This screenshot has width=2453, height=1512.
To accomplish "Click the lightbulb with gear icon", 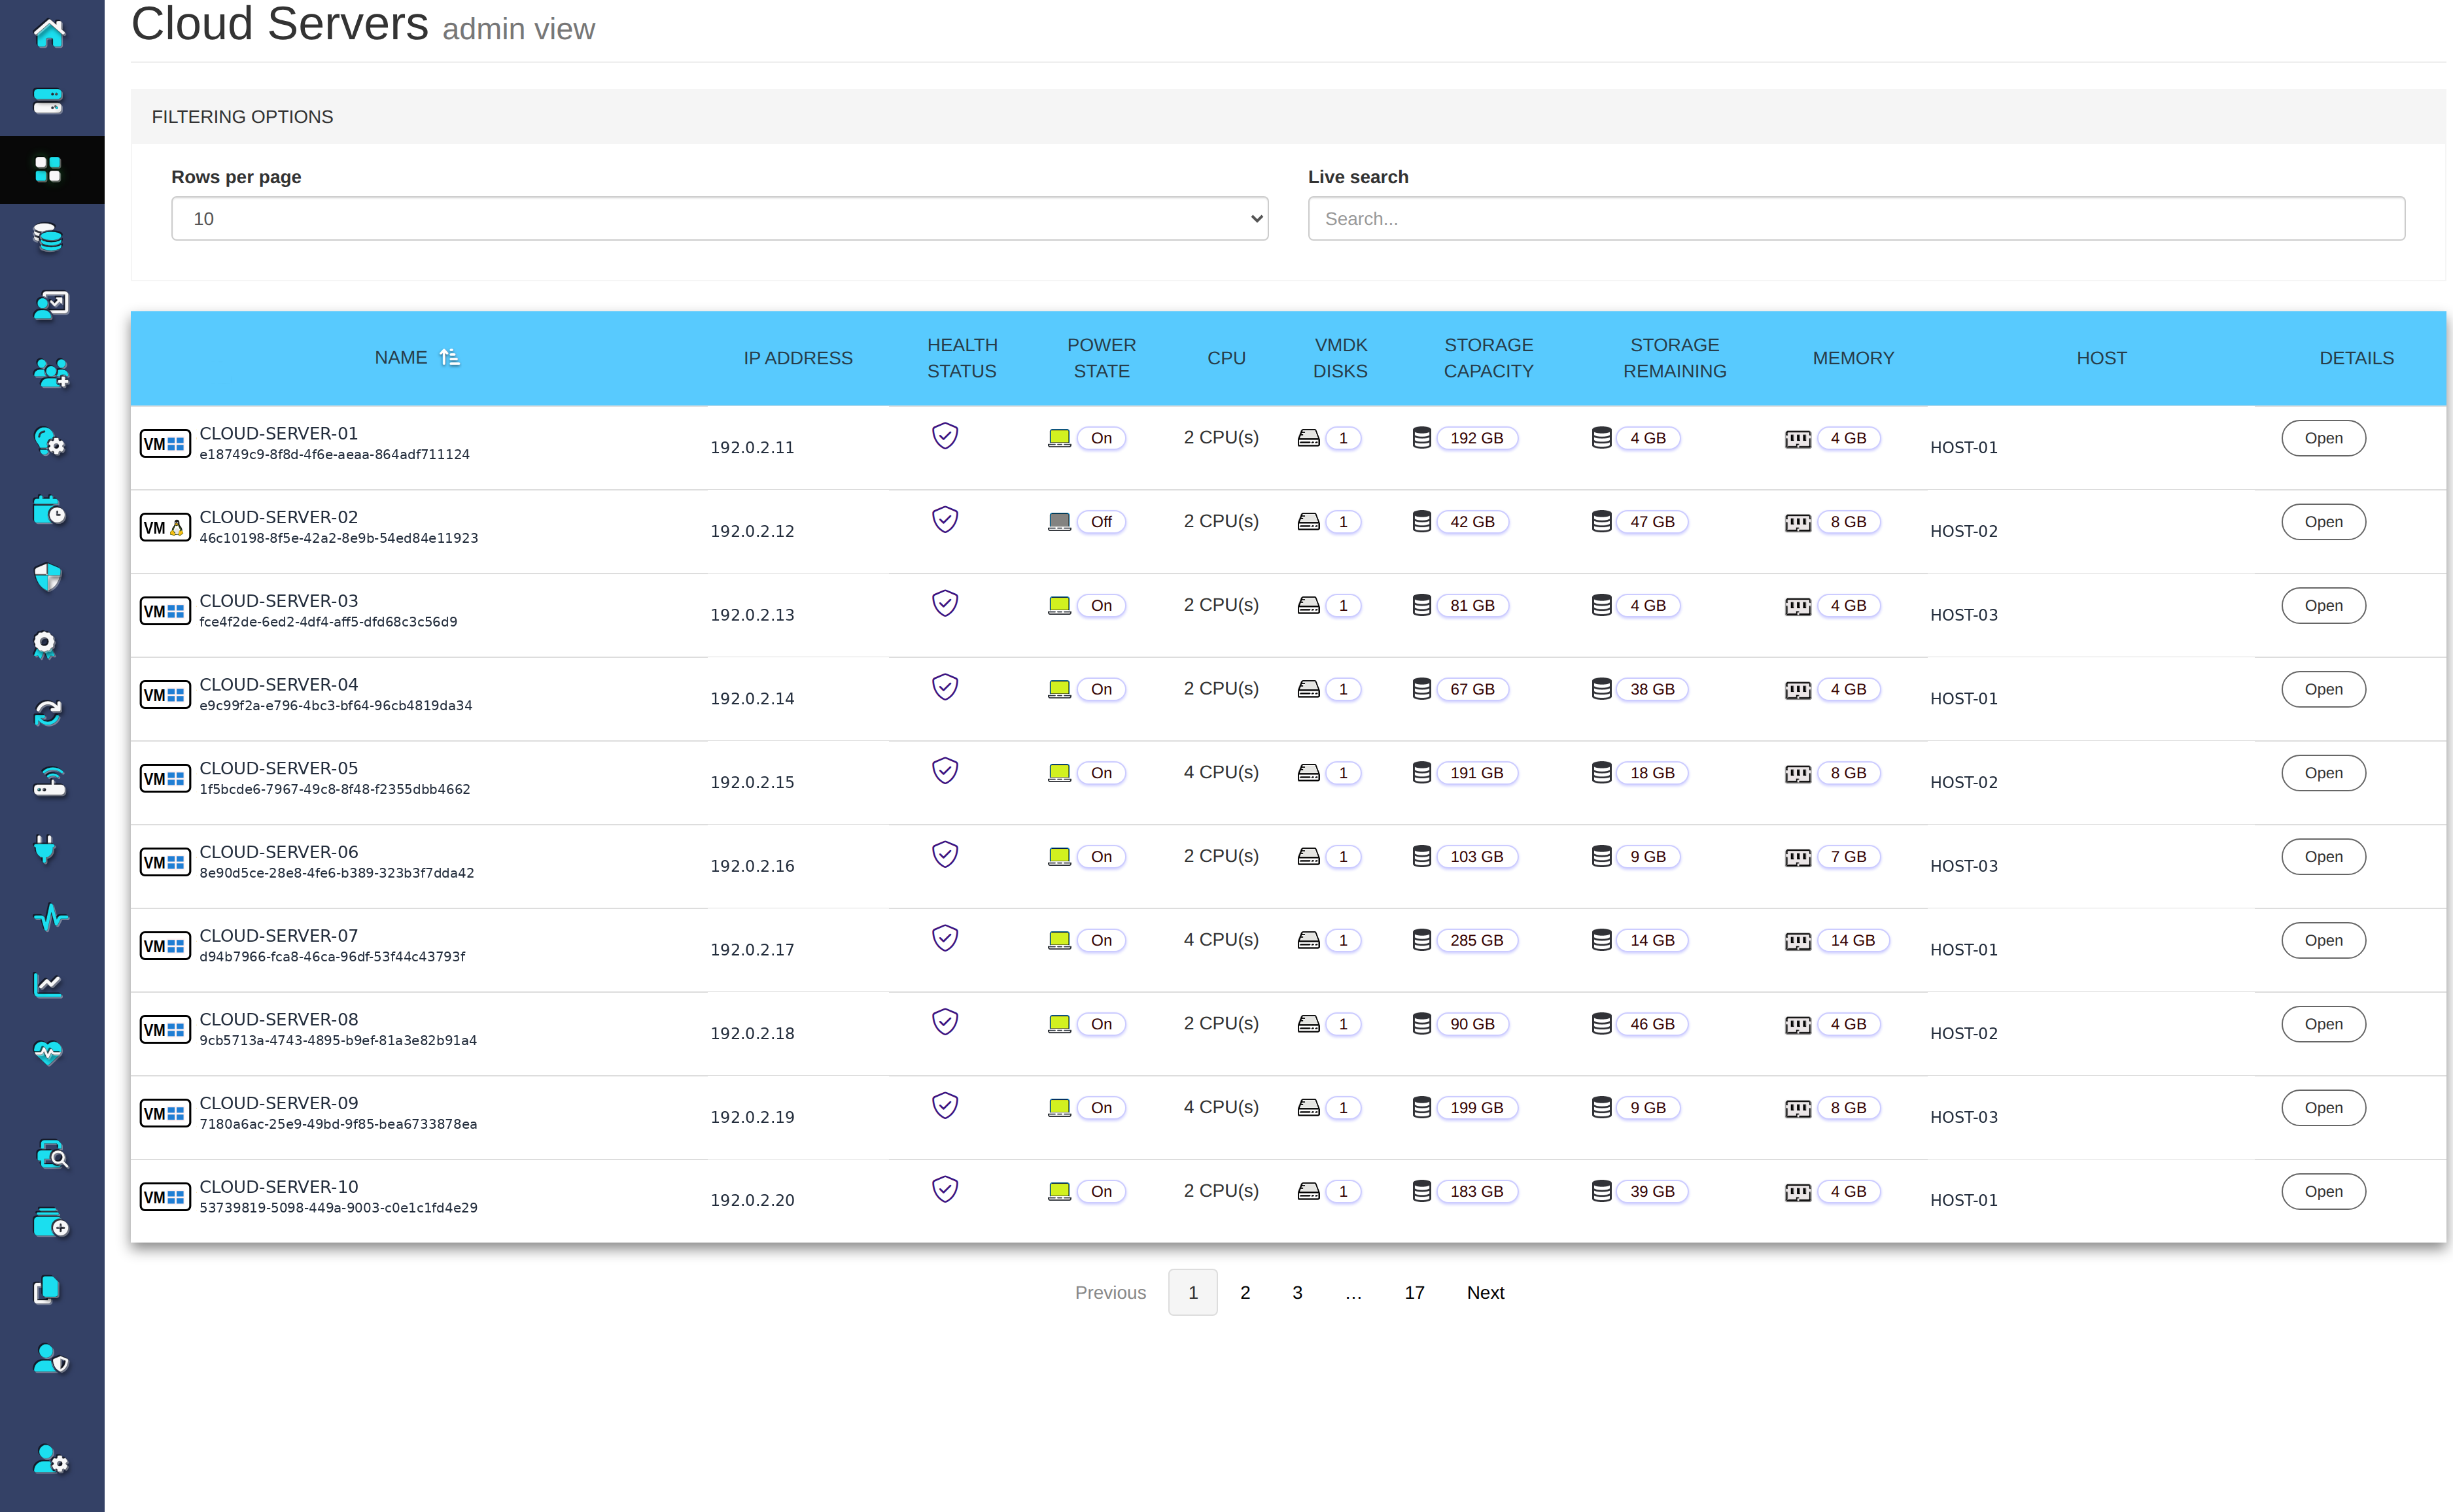I will tap(49, 441).
